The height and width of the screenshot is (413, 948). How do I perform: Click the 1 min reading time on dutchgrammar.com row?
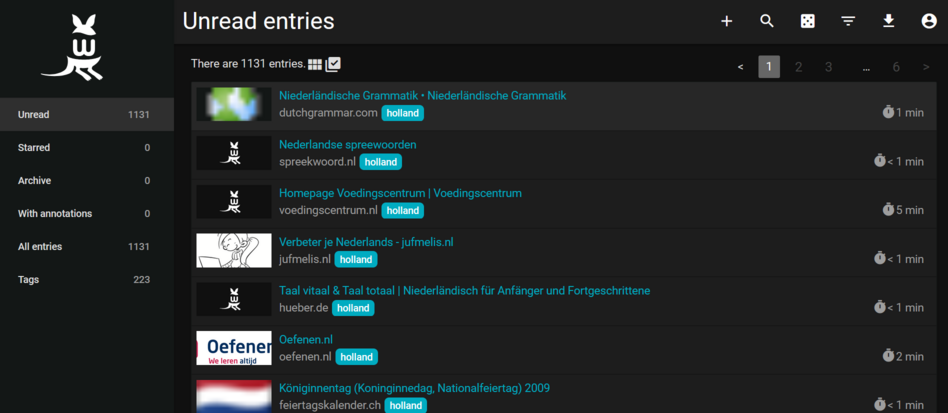tap(903, 112)
